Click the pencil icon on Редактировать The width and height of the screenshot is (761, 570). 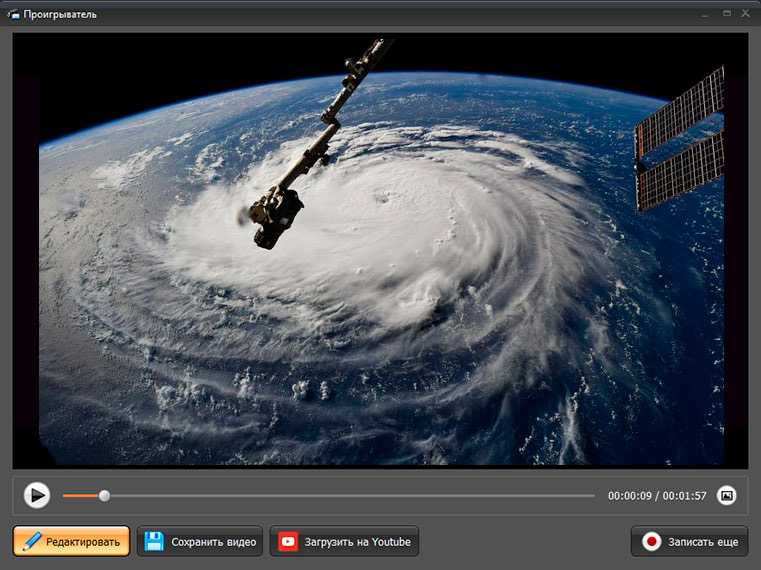33,541
